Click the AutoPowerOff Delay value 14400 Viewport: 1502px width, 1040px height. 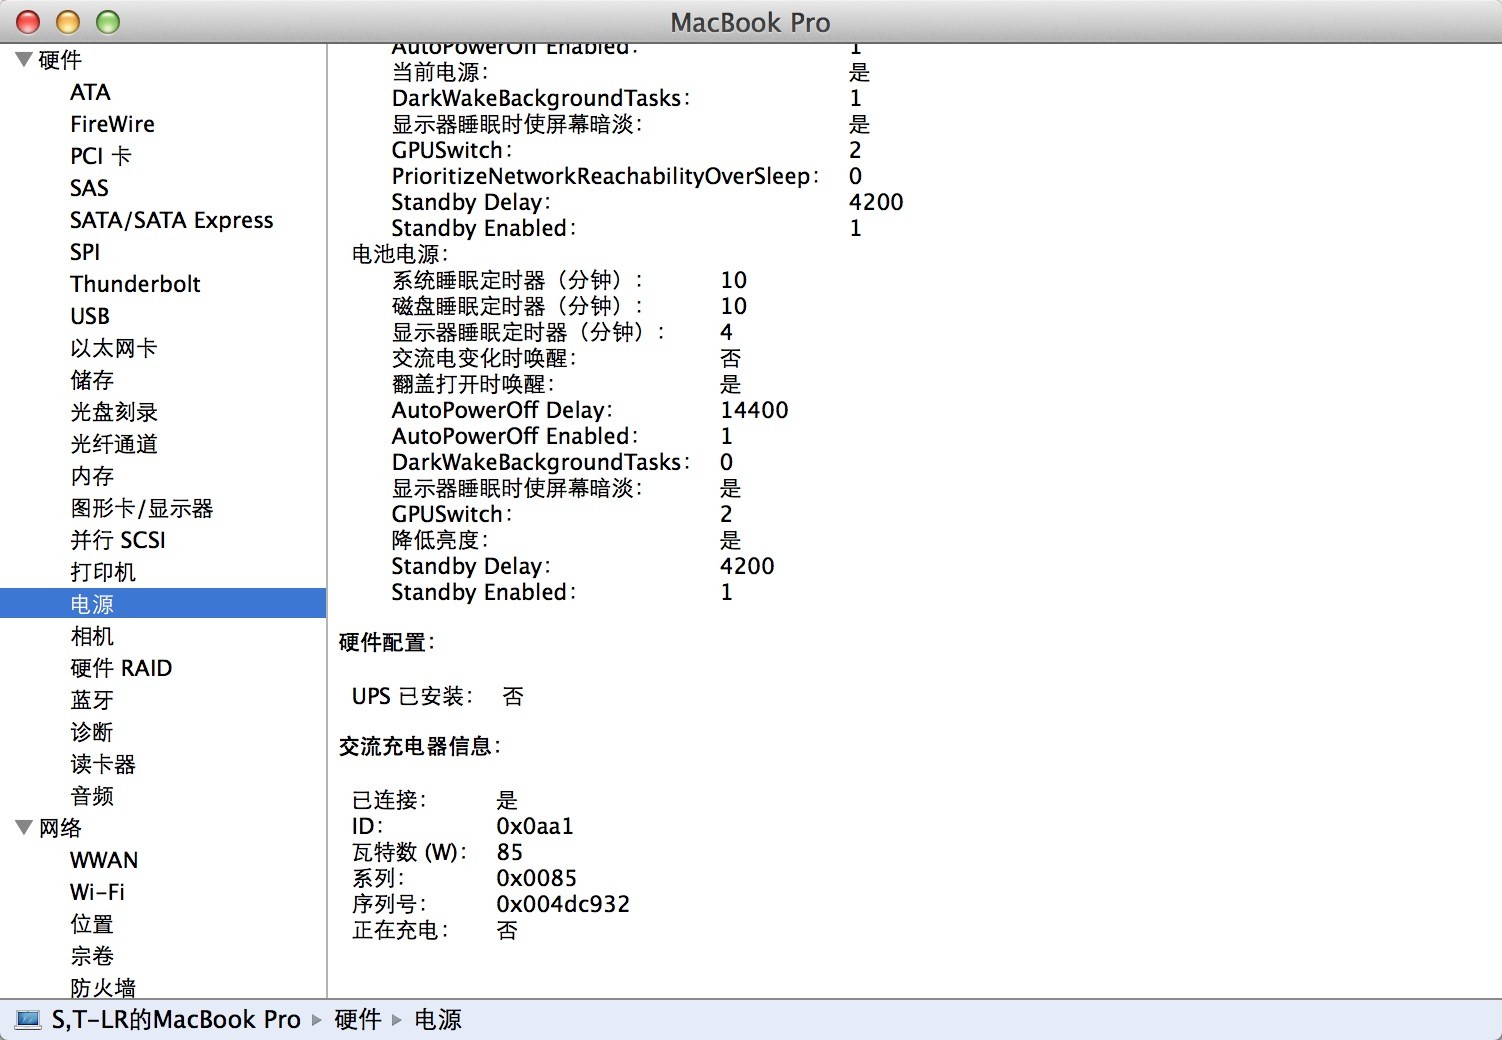tap(754, 410)
